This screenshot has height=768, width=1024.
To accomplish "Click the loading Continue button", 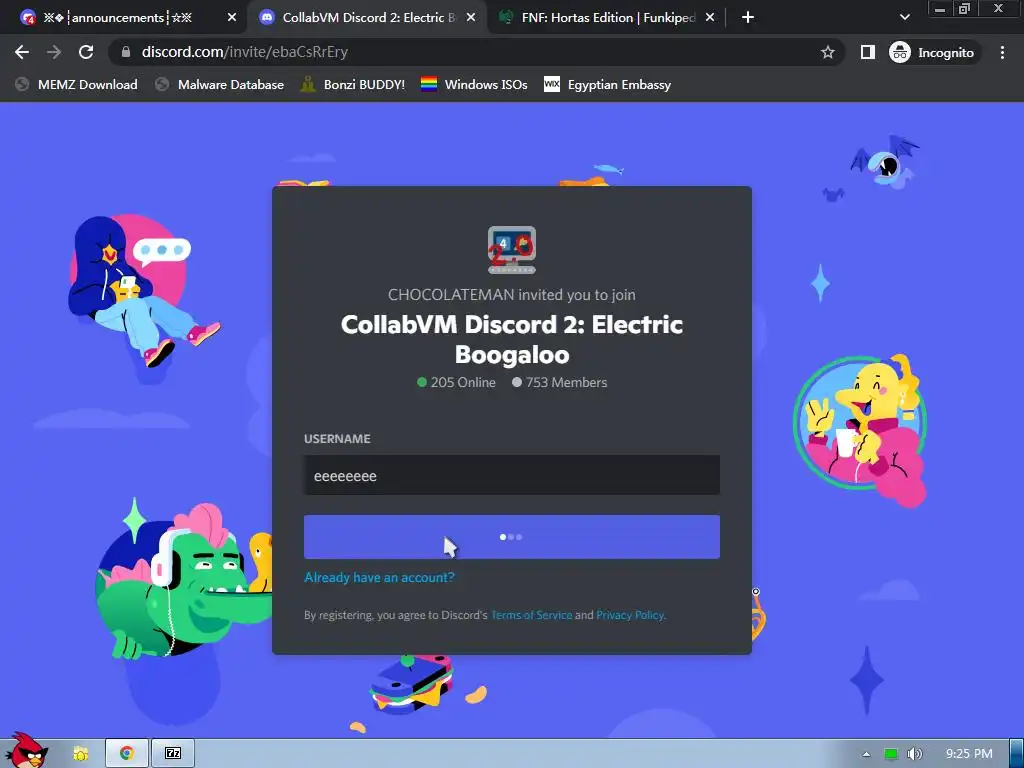I will tap(511, 537).
